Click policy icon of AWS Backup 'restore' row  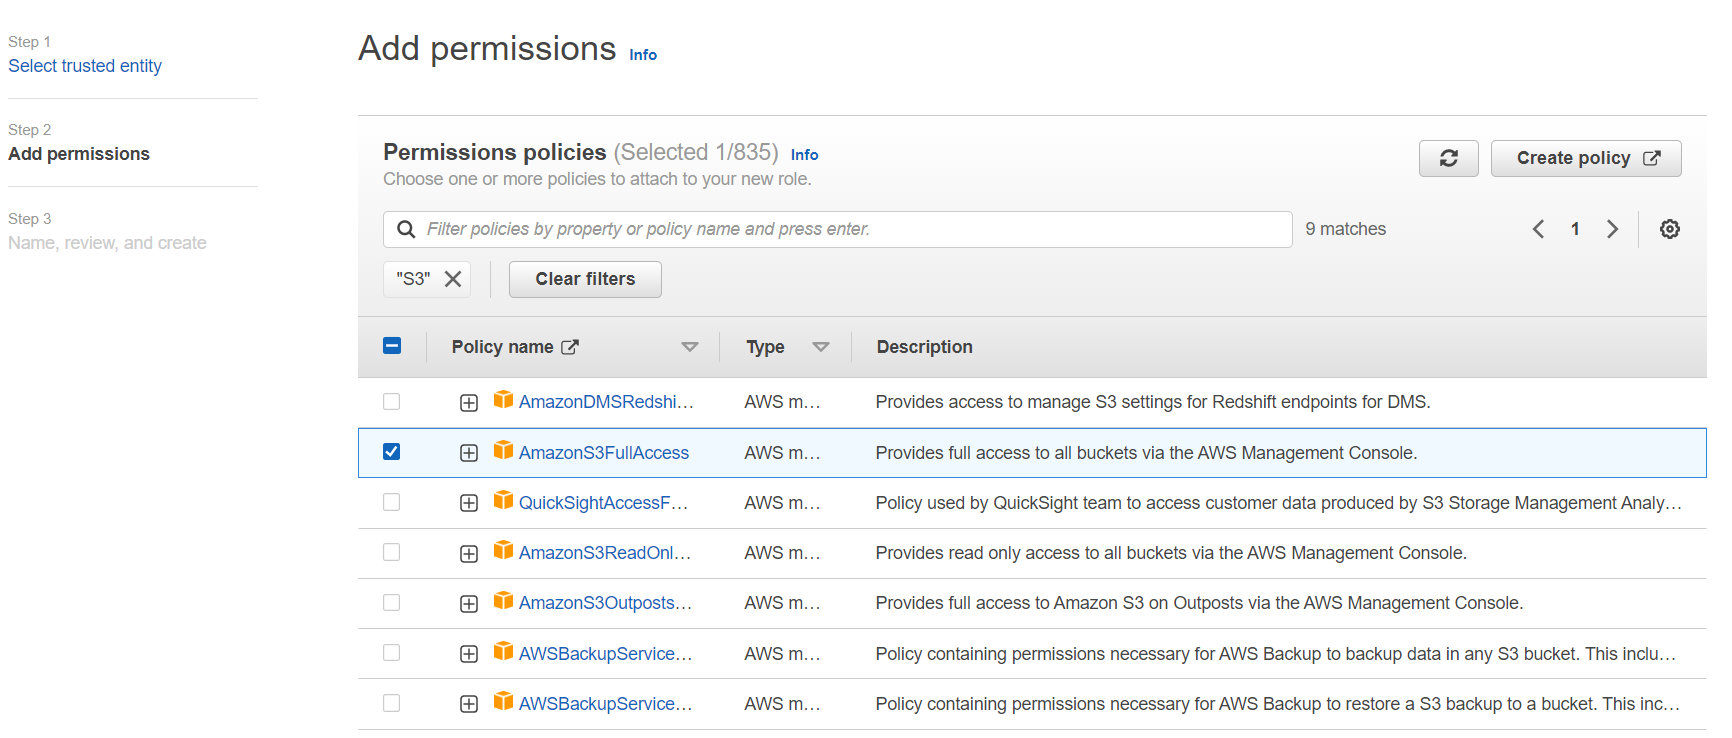[x=503, y=701]
